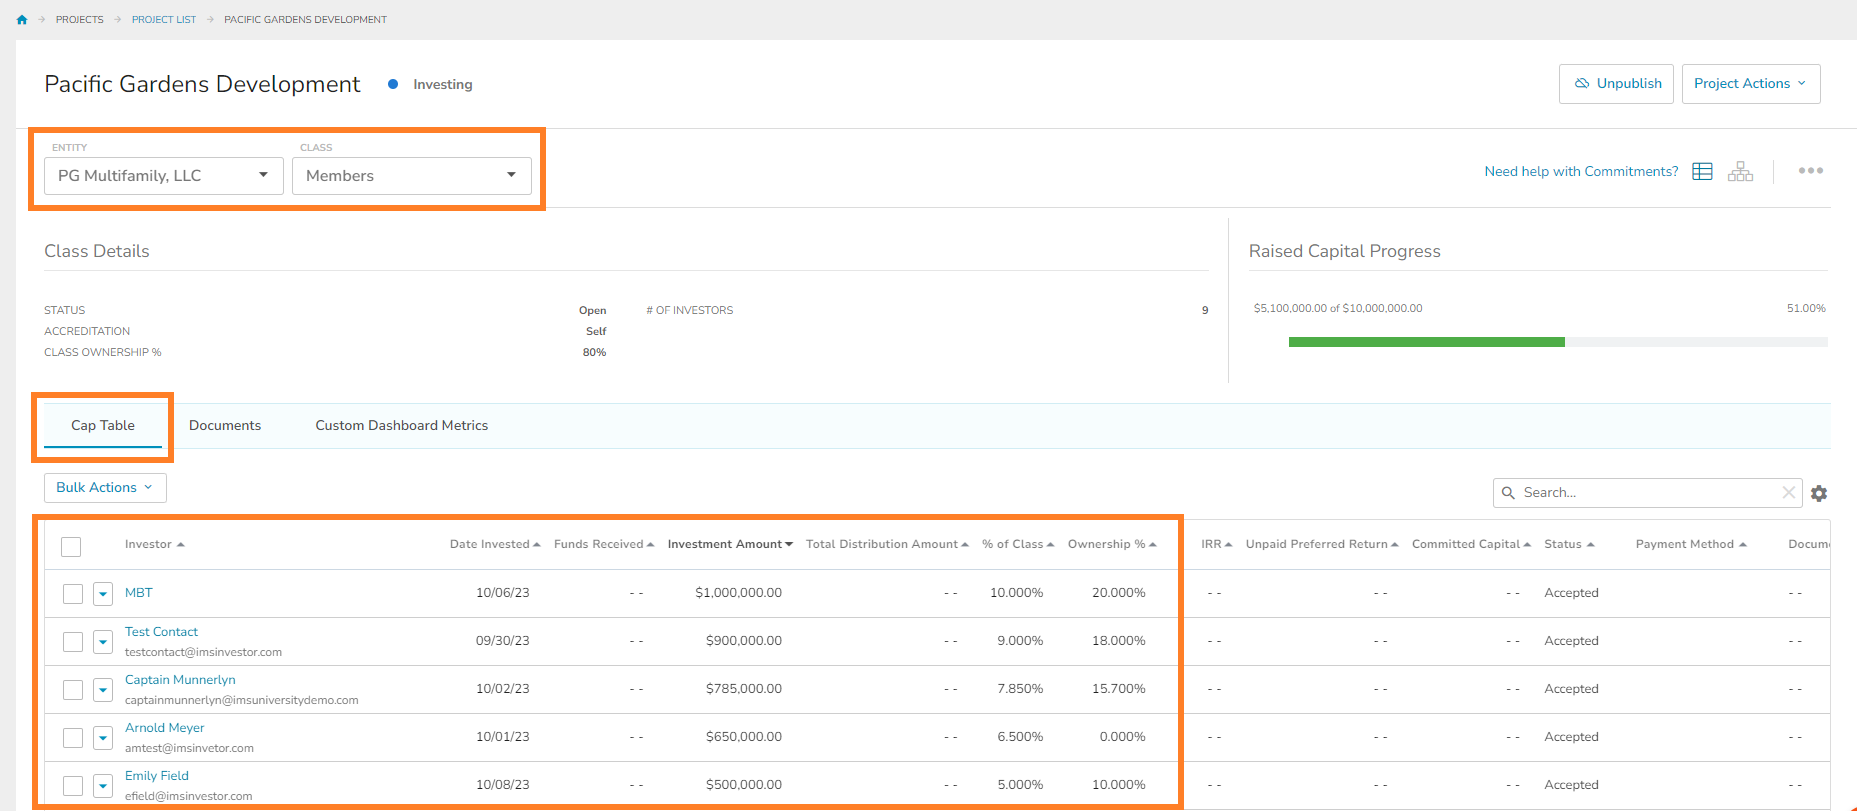Check the Test Contact row checkbox
The width and height of the screenshot is (1857, 811).
(x=73, y=642)
